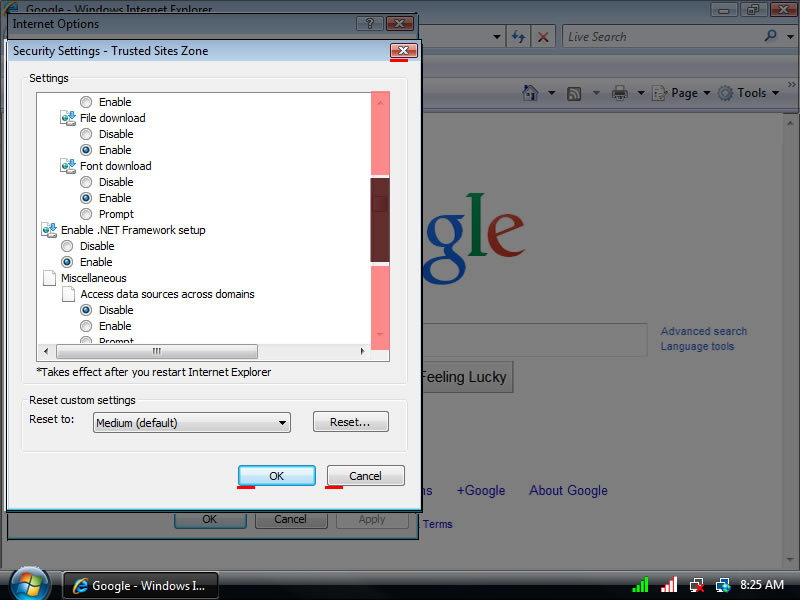Viewport: 800px width, 600px height.
Task: Select Disable under Enable .NET Framework setup
Action: (x=67, y=246)
